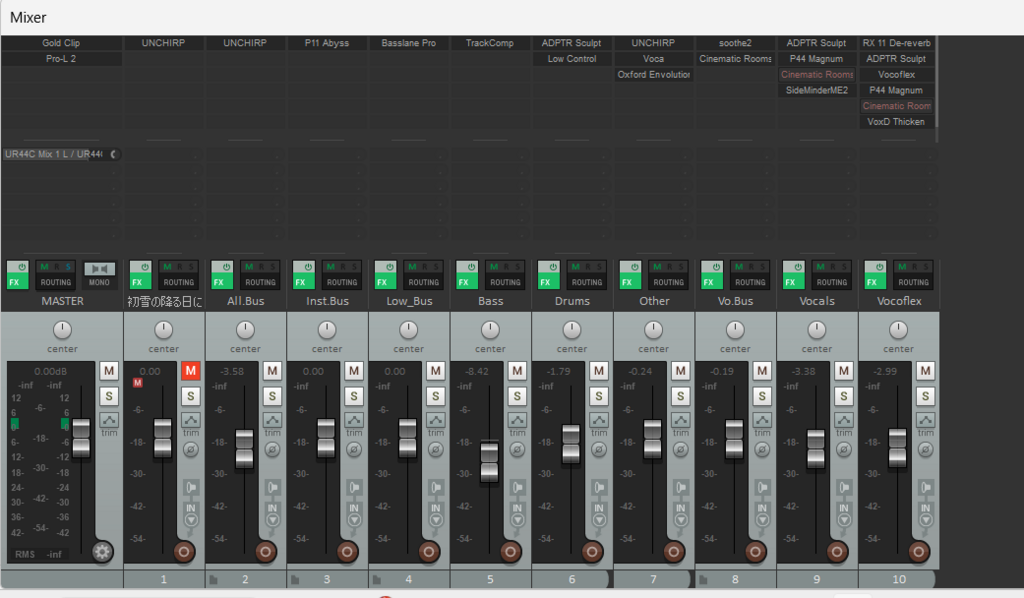This screenshot has height=598, width=1024.
Task: Click the FX button on Vocals track
Action: (x=790, y=282)
